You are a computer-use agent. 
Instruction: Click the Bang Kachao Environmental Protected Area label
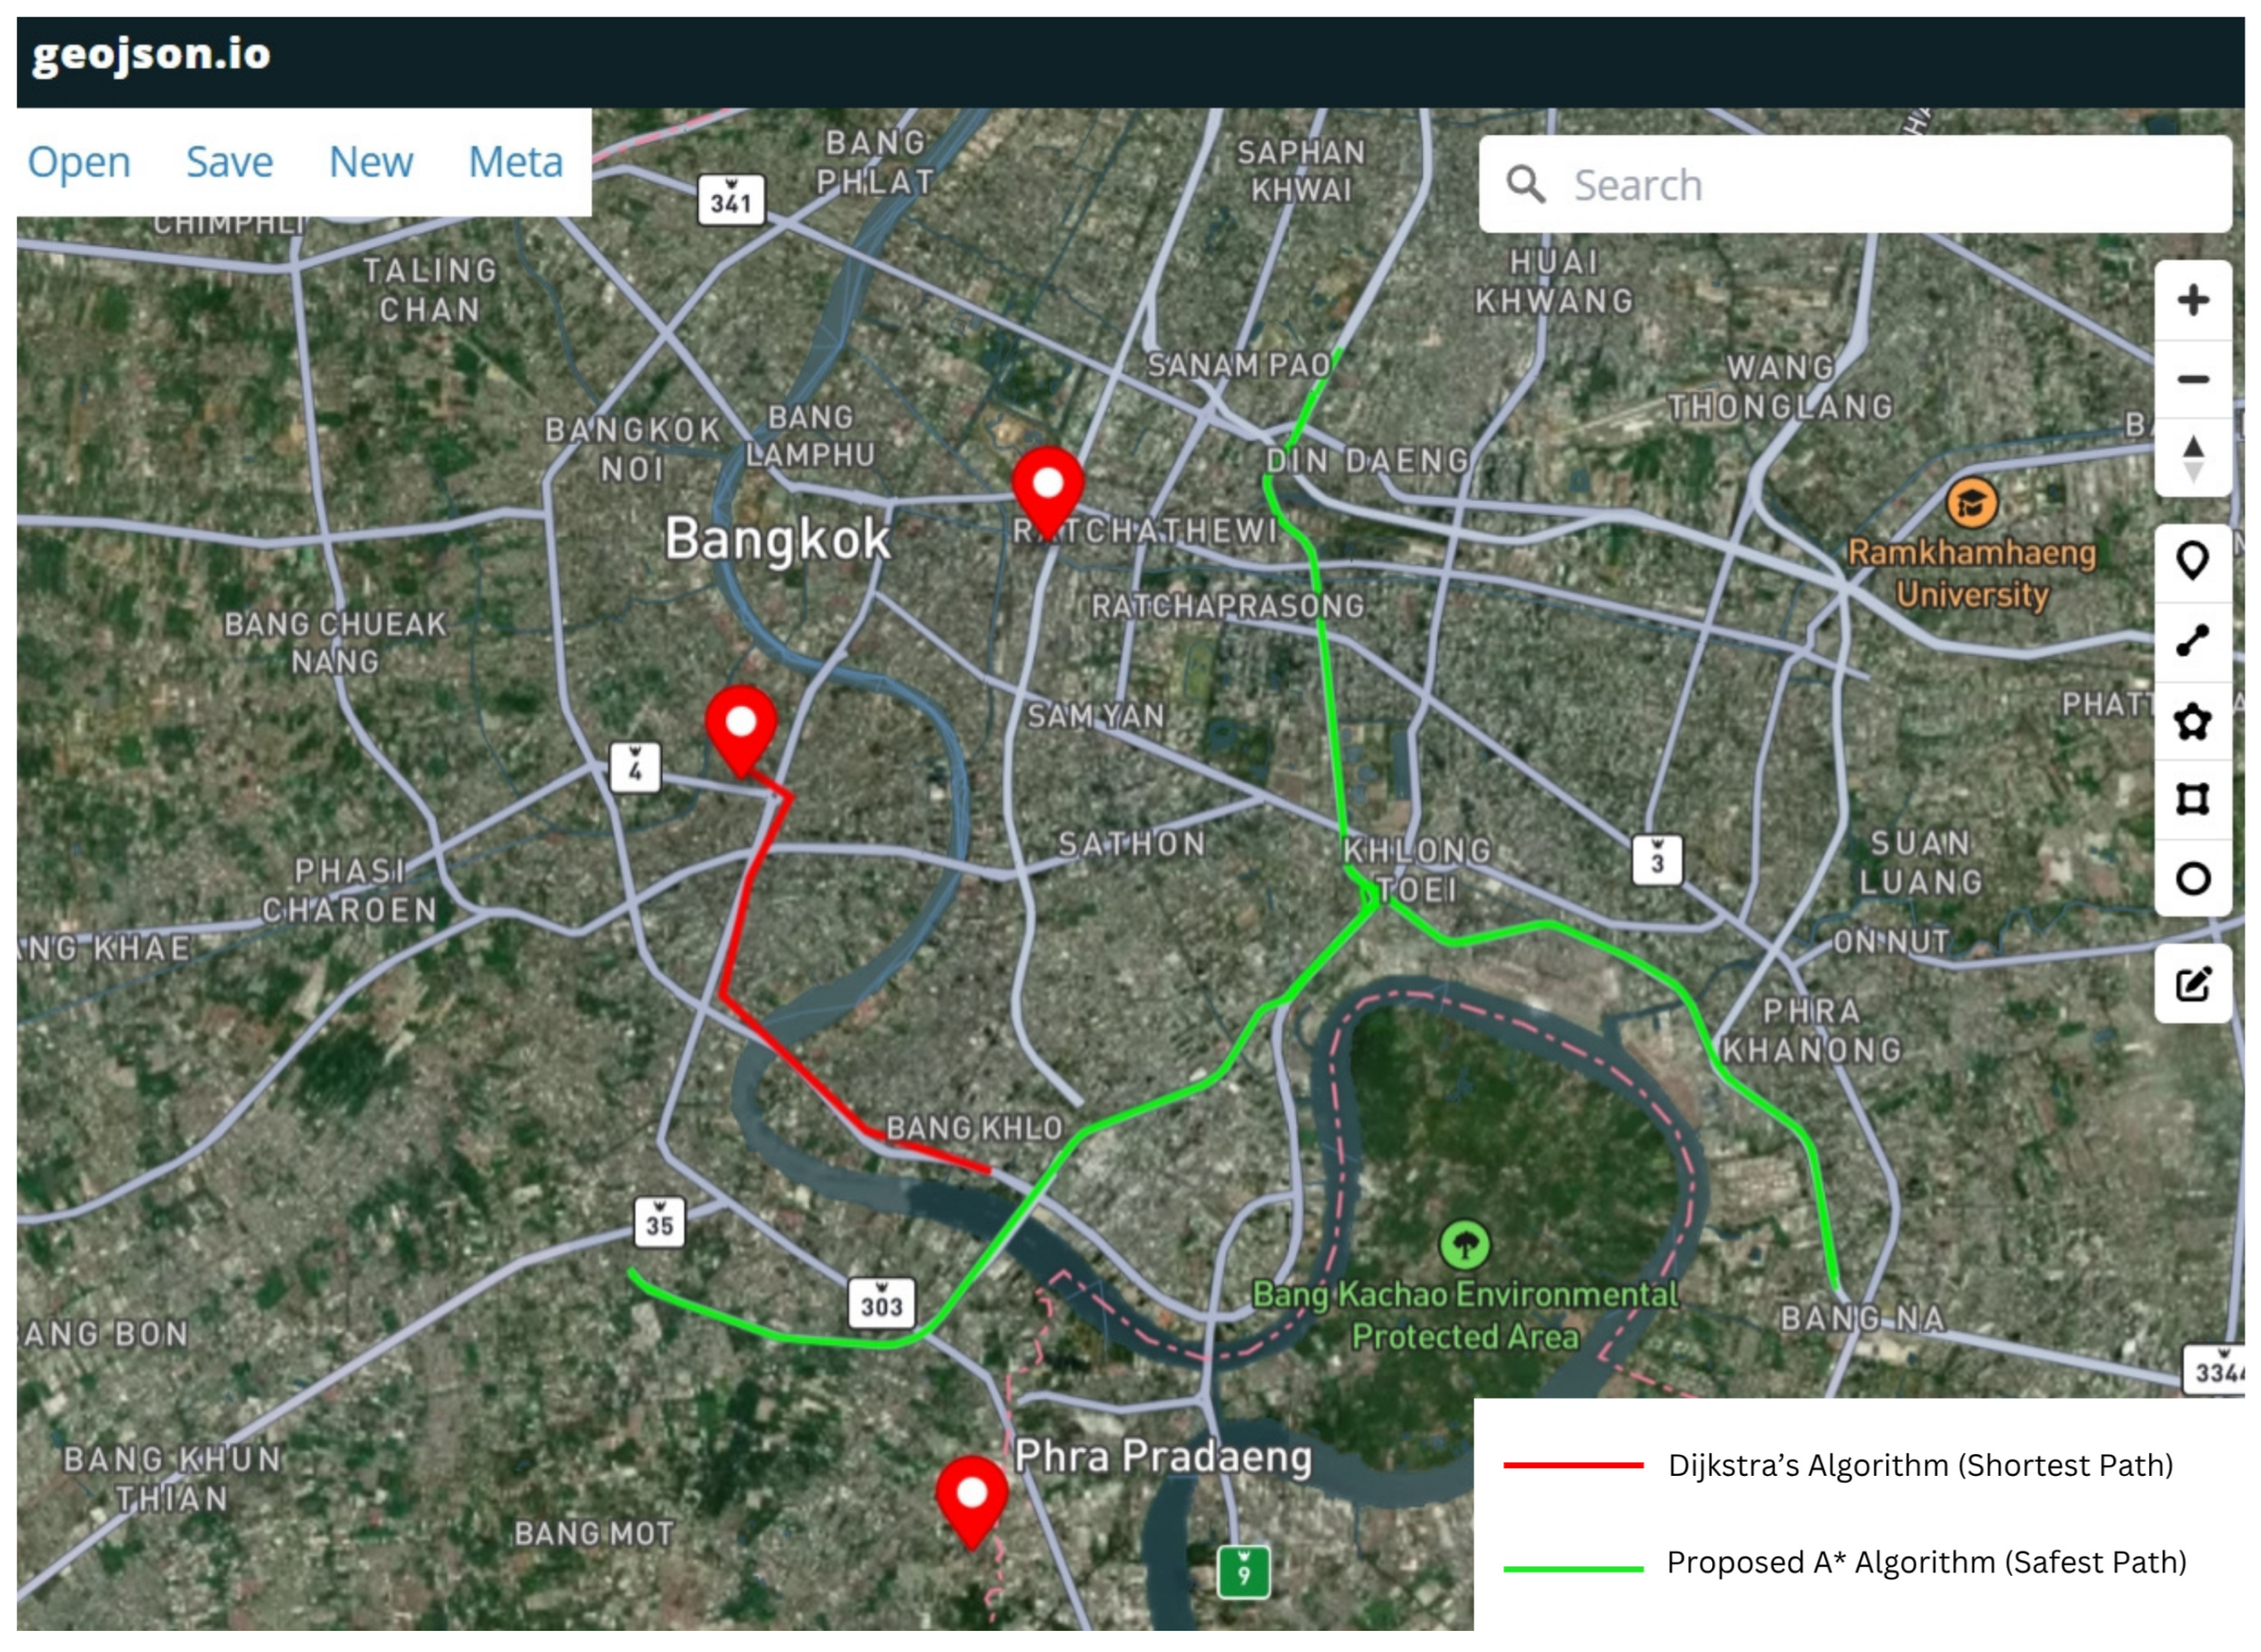(1465, 1316)
